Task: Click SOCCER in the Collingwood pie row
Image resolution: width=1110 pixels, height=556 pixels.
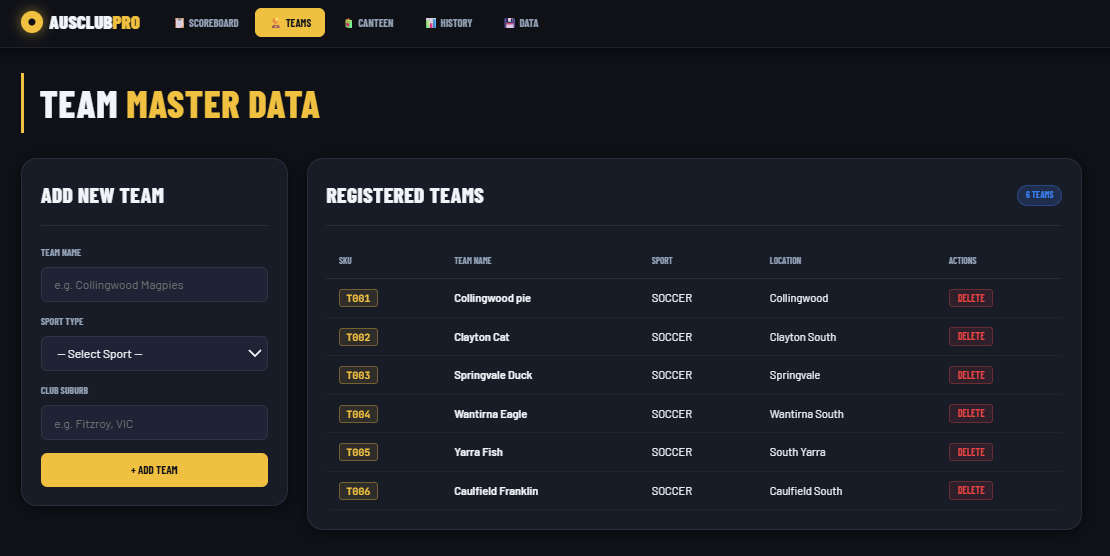Action: coord(671,298)
